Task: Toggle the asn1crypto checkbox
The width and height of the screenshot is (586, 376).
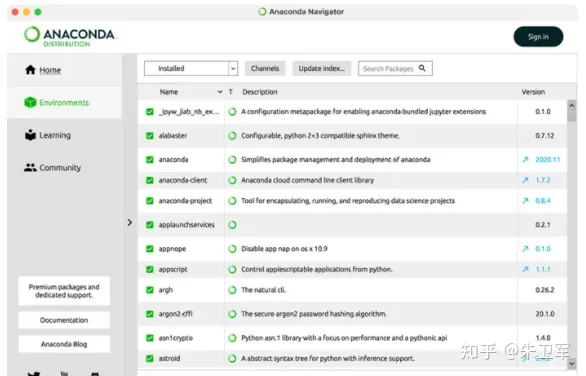Action: click(x=150, y=338)
